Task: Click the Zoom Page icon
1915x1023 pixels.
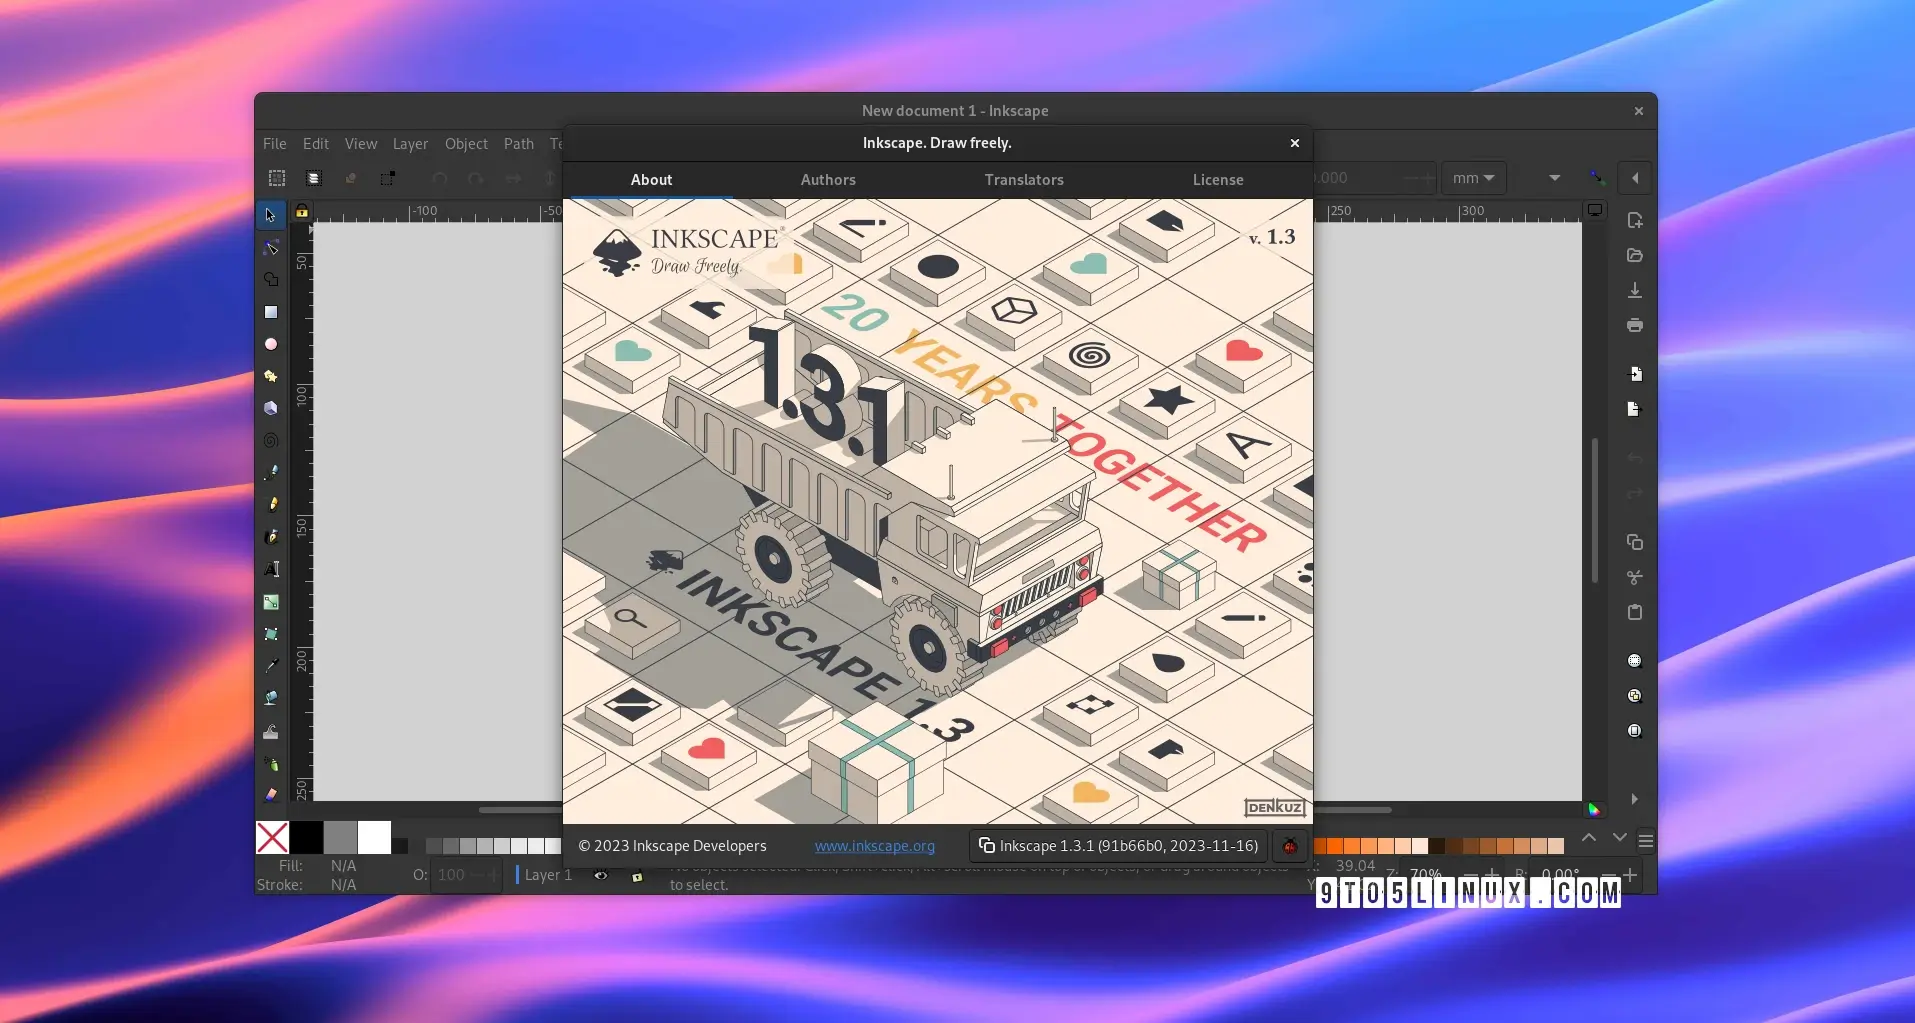Action: coord(1635,731)
